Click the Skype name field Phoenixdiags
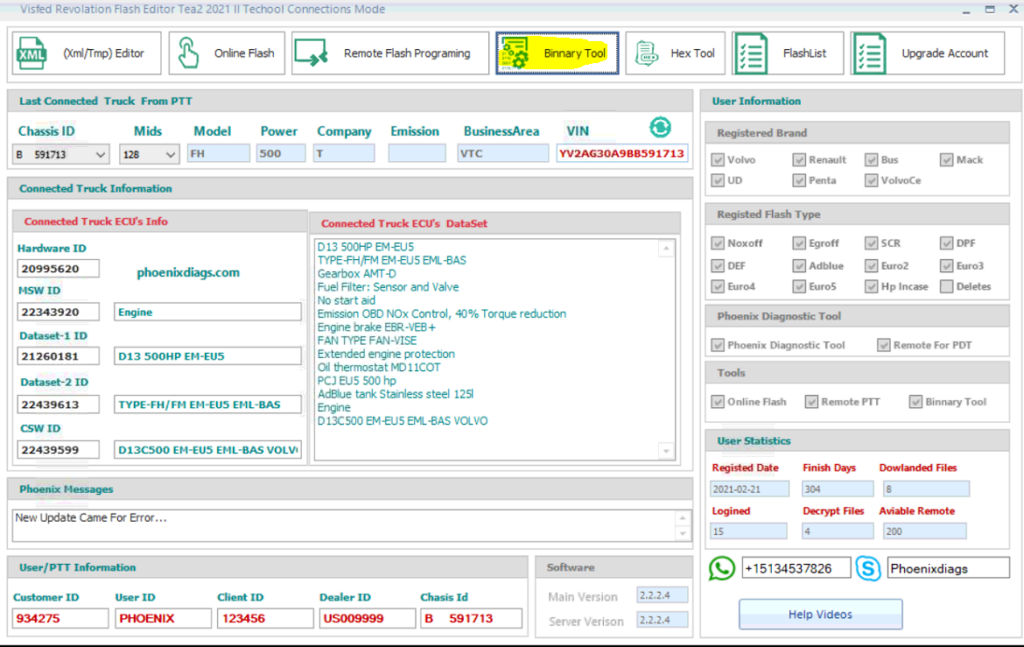The width and height of the screenshot is (1024, 647). point(948,568)
